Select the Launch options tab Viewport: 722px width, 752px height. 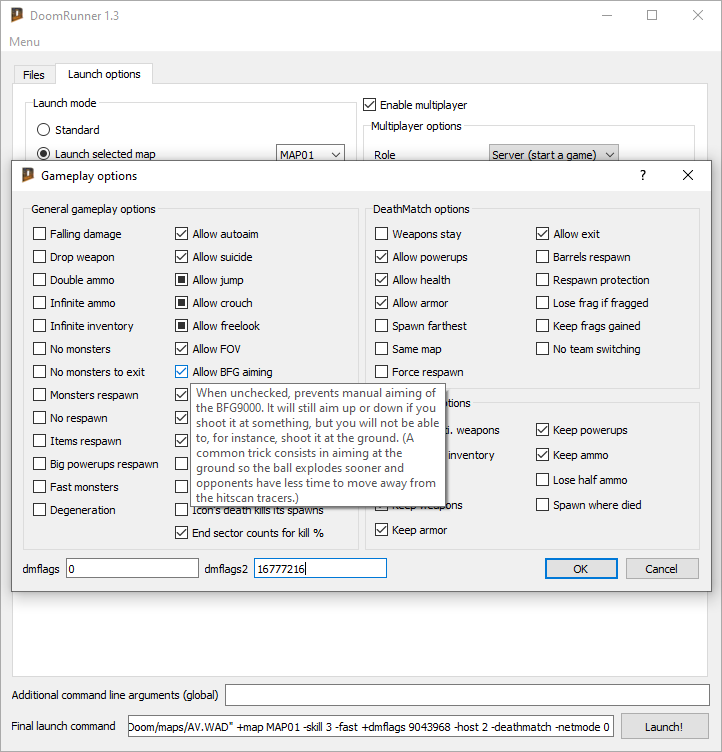(104, 74)
